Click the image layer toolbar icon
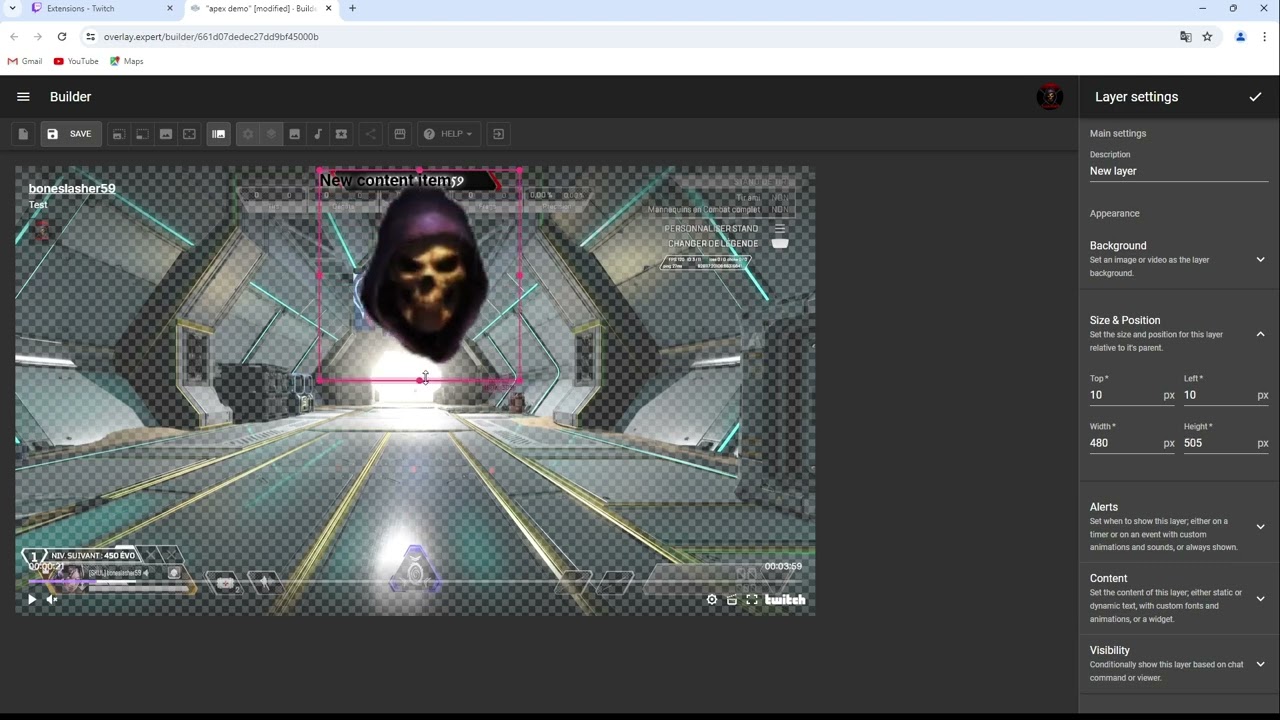The height and width of the screenshot is (720, 1280). pyautogui.click(x=166, y=134)
